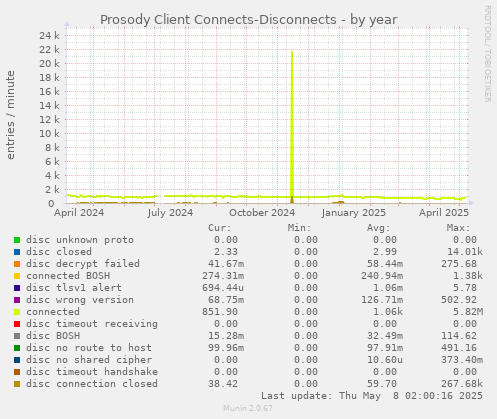Click the lime 'connected' legend swatch
The height and width of the screenshot is (419, 497).
pyautogui.click(x=17, y=312)
